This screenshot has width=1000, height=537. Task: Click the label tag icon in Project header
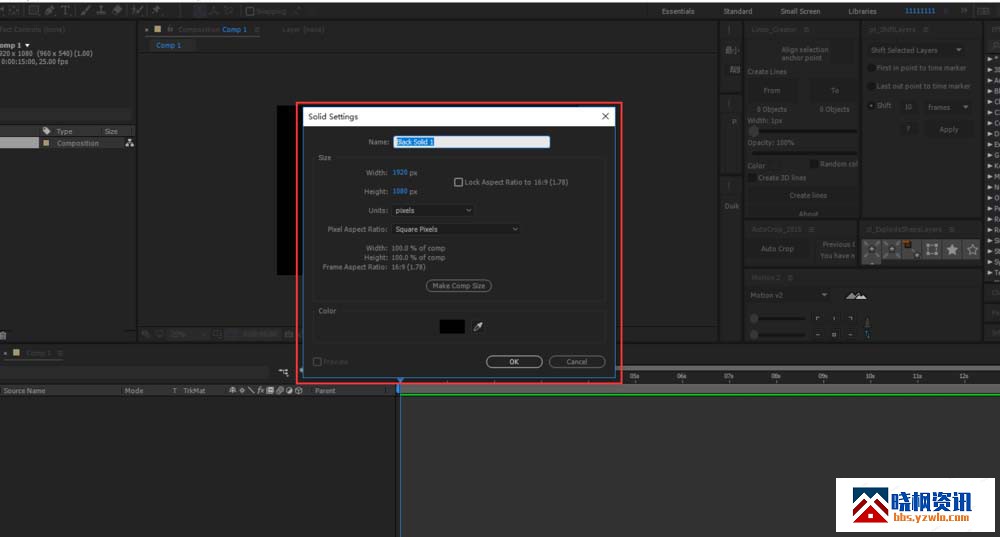coord(47,131)
